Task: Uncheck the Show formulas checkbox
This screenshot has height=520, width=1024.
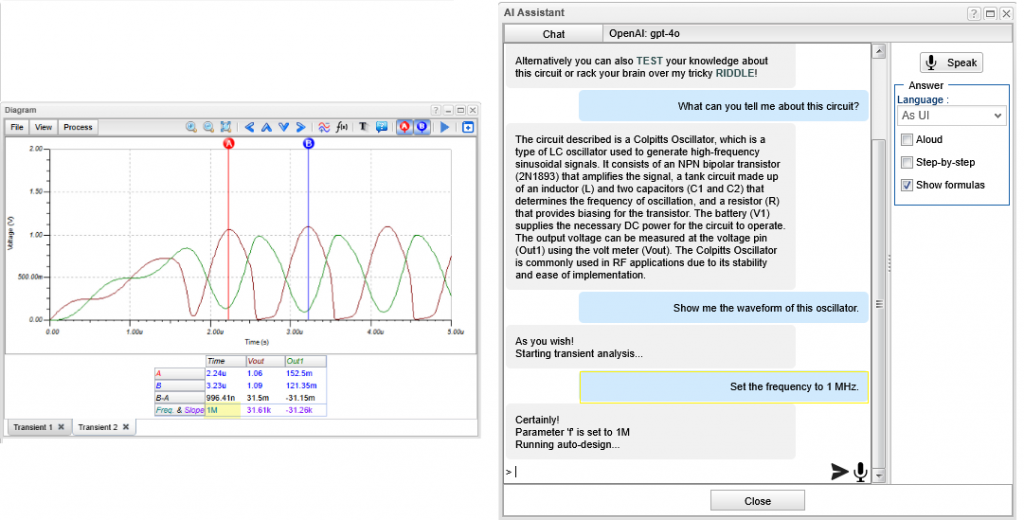Action: 906,185
